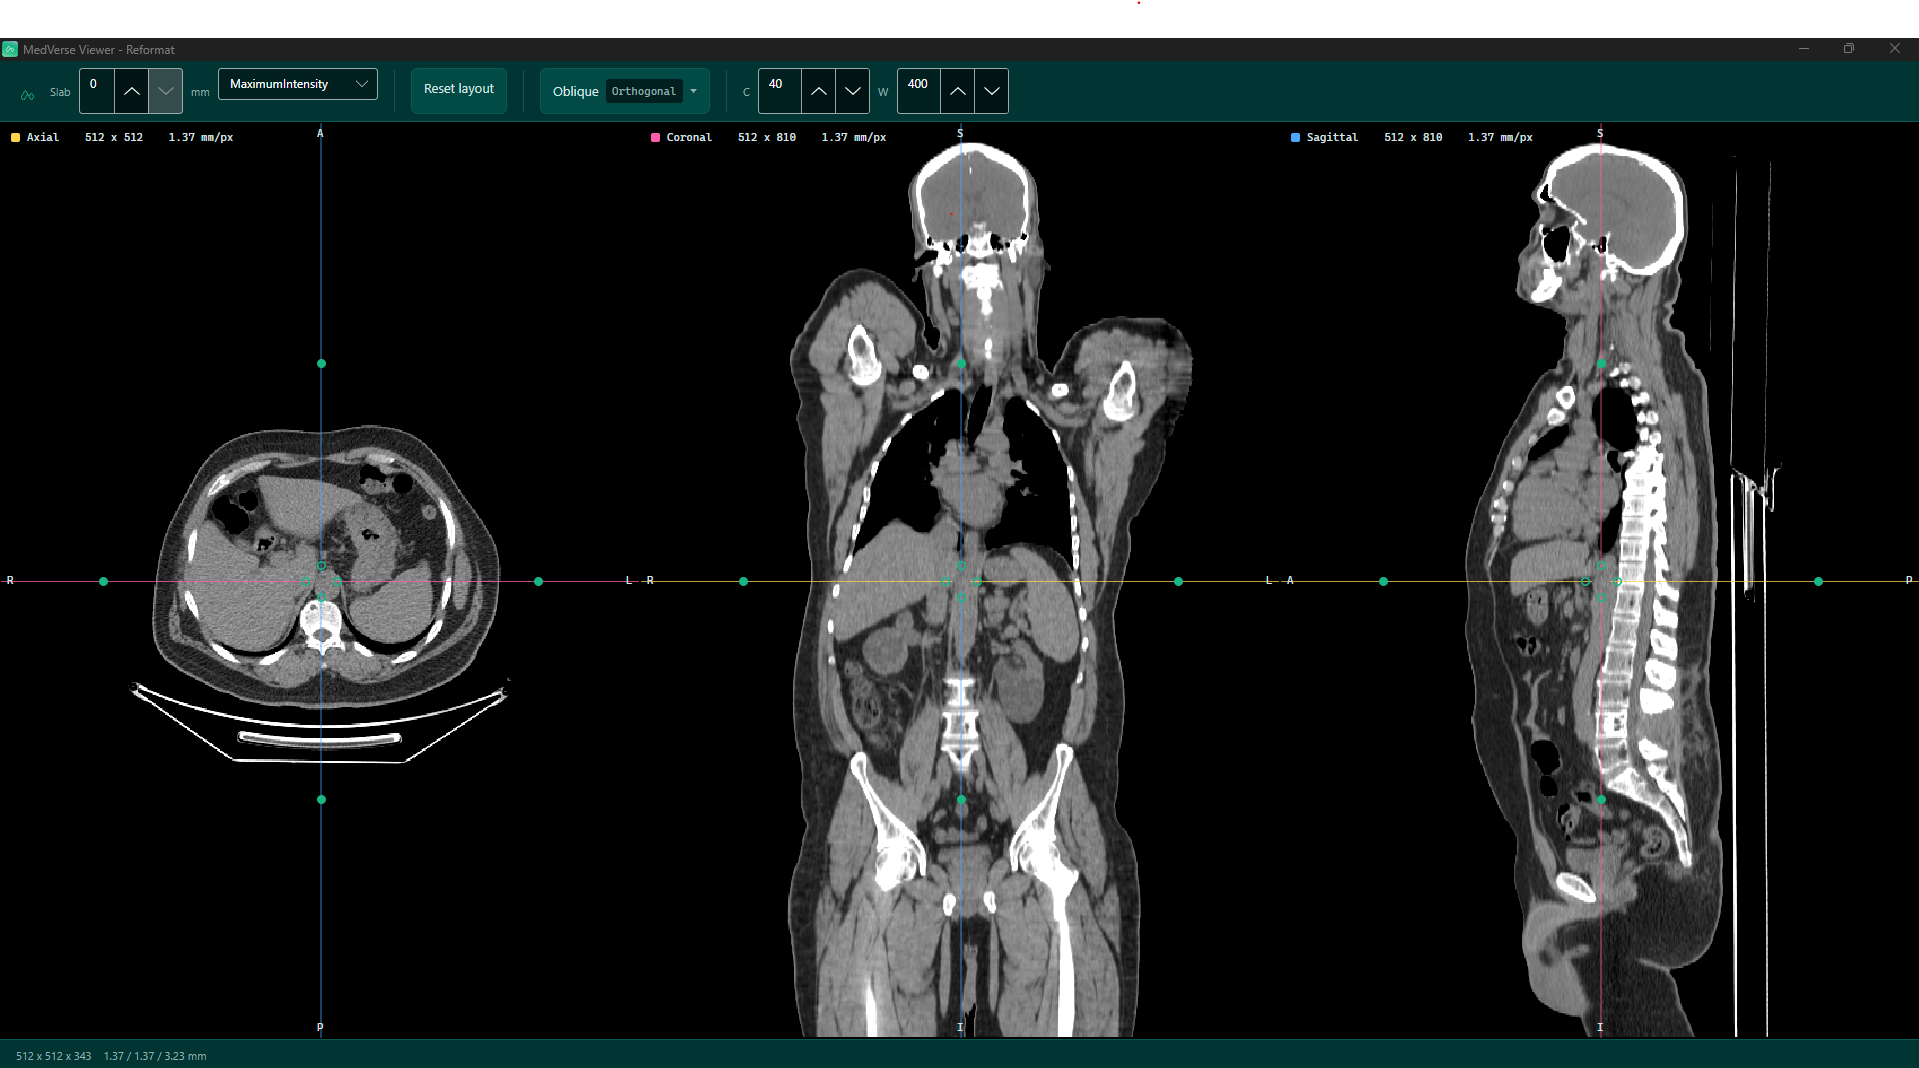
Task: Click the left handle on coronal horizontal line
Action: pyautogui.click(x=744, y=582)
